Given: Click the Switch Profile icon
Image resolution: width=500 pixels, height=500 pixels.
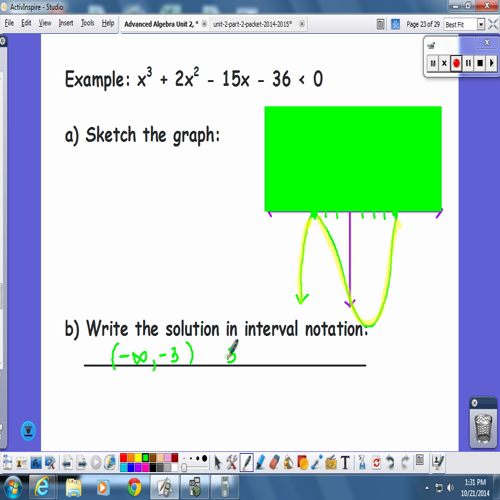Looking at the screenshot, I should [x=21, y=463].
